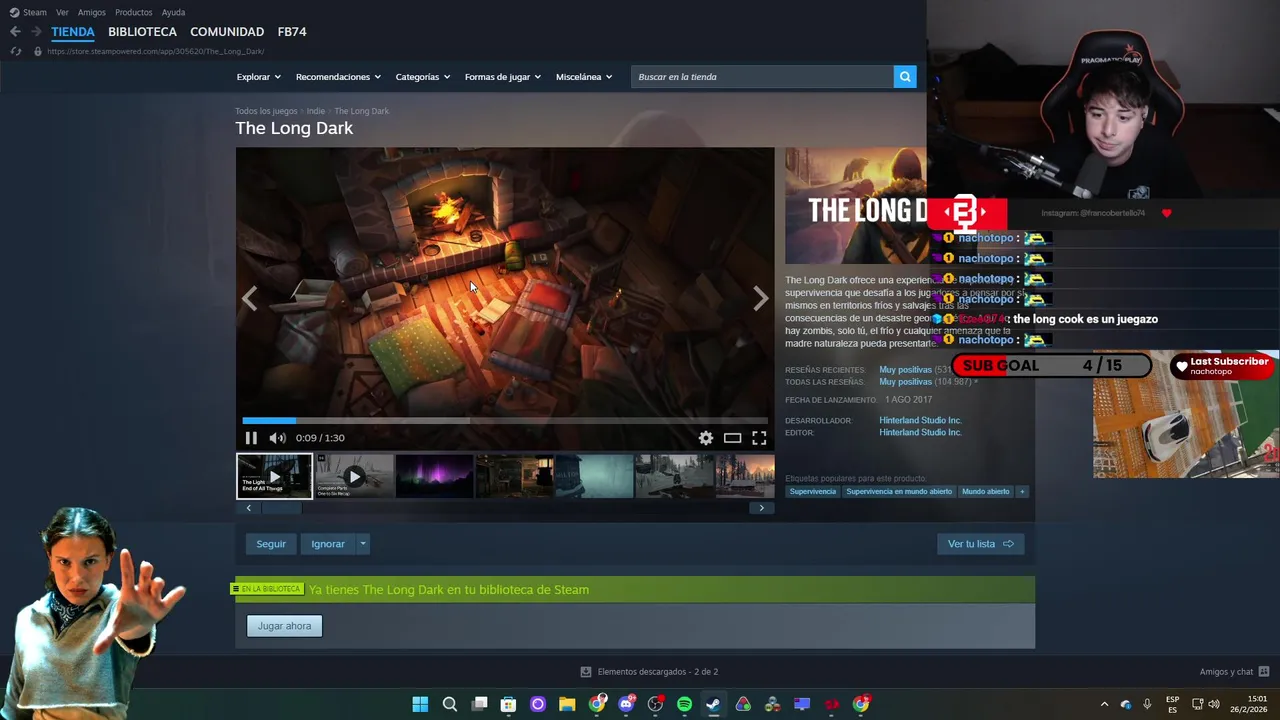Open taskbar search magnifier
Viewport: 1280px width, 720px height.
point(450,704)
